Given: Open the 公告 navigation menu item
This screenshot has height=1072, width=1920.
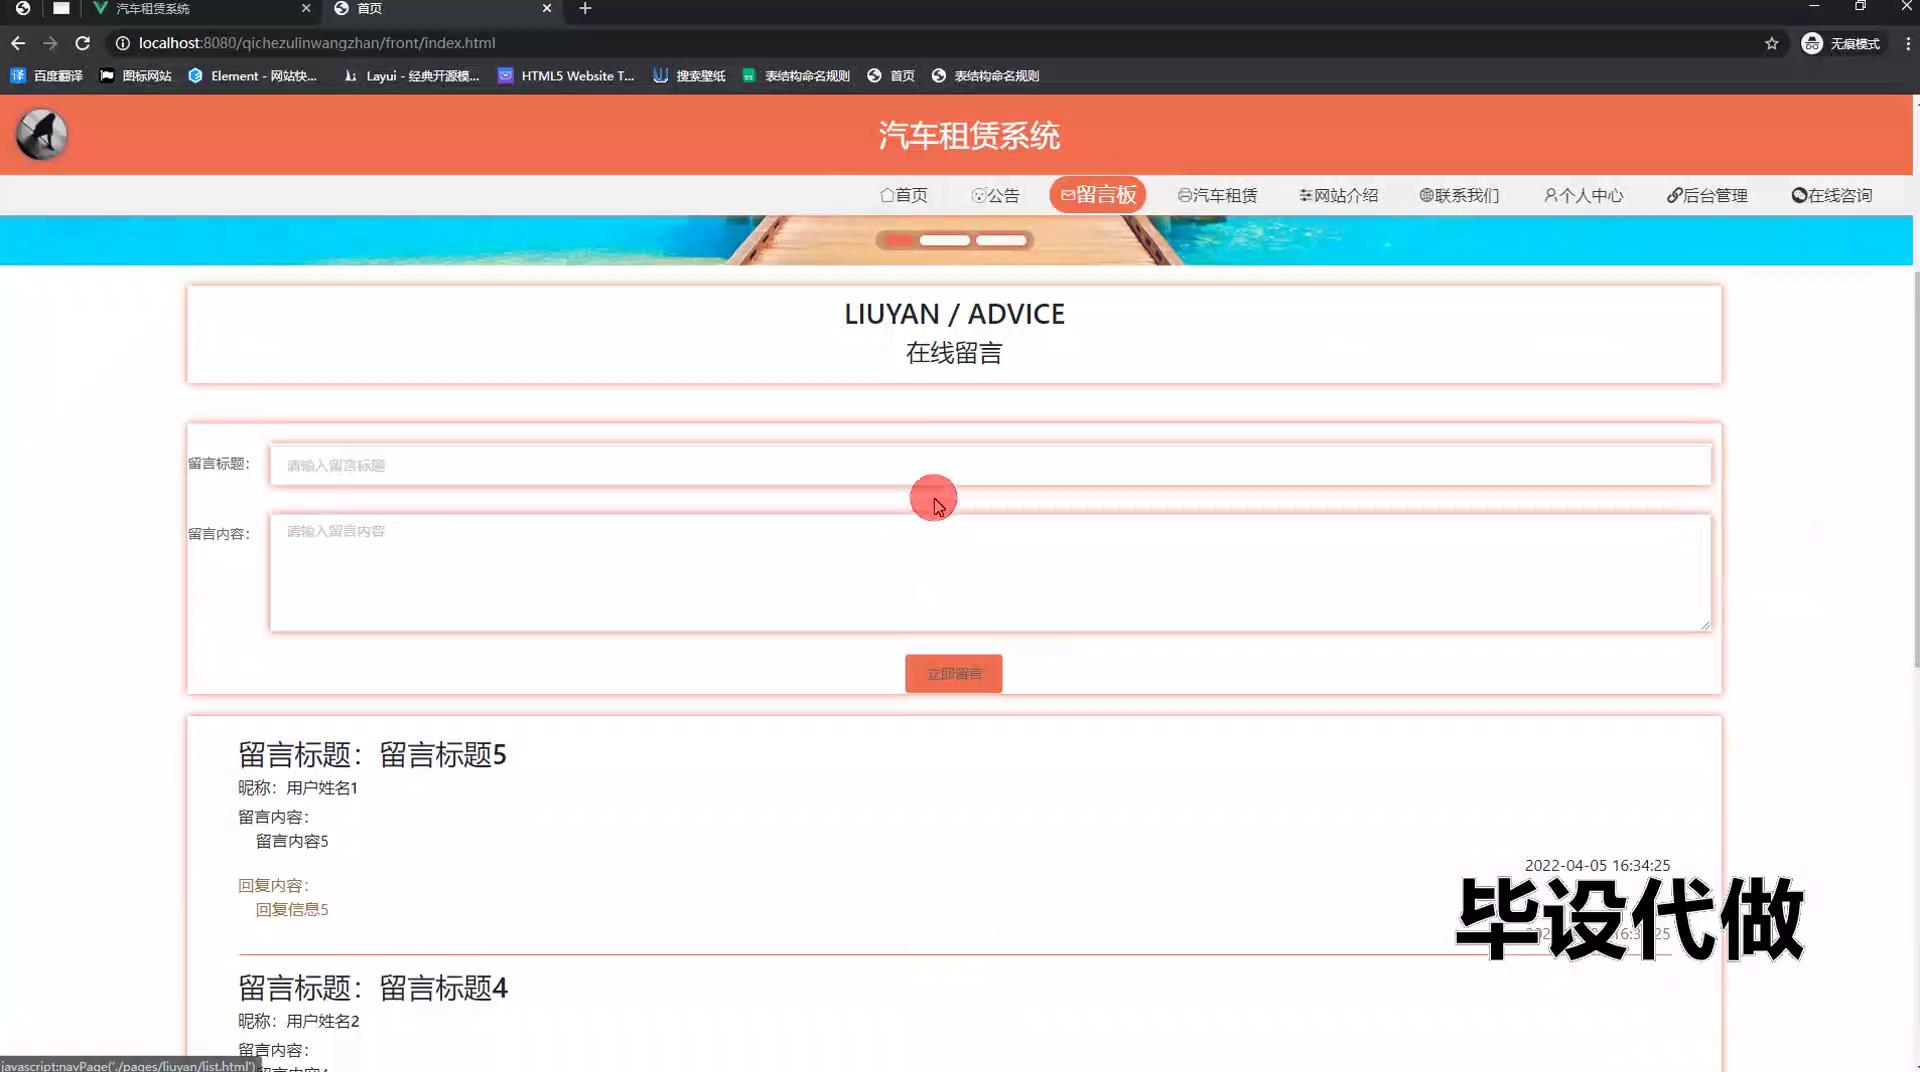Looking at the screenshot, I should [995, 195].
